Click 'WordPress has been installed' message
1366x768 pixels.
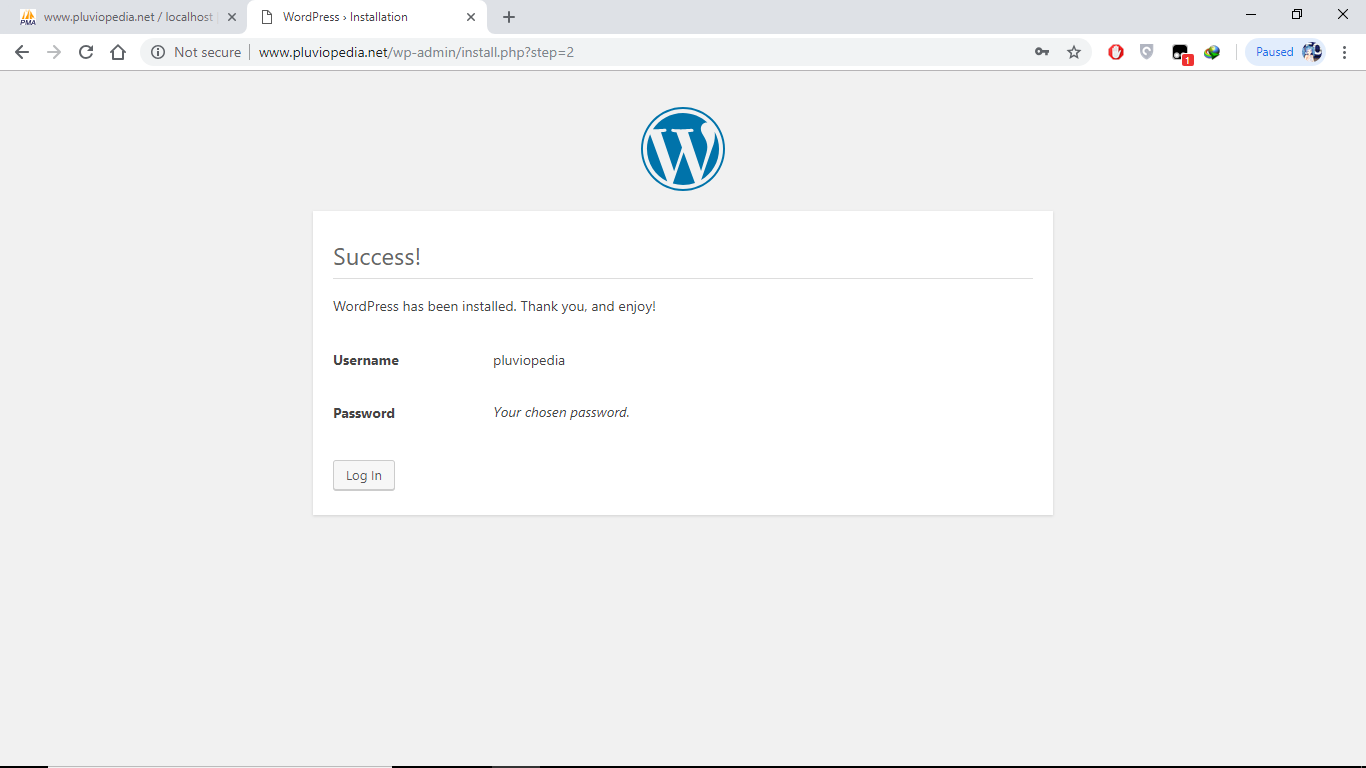pyautogui.click(x=494, y=306)
